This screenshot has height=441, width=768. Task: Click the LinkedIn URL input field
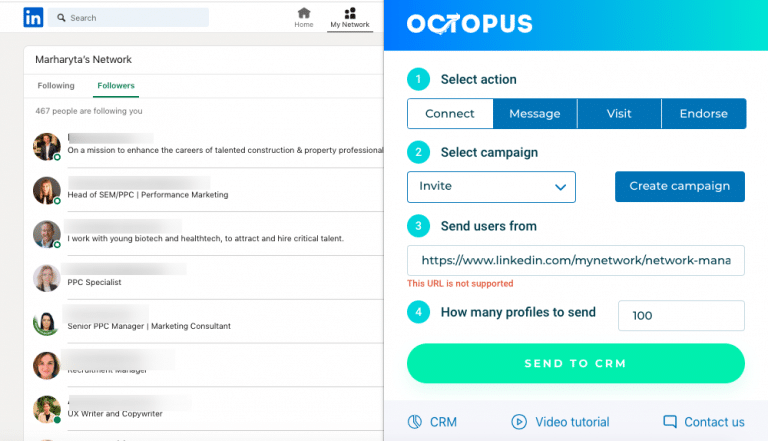point(576,260)
